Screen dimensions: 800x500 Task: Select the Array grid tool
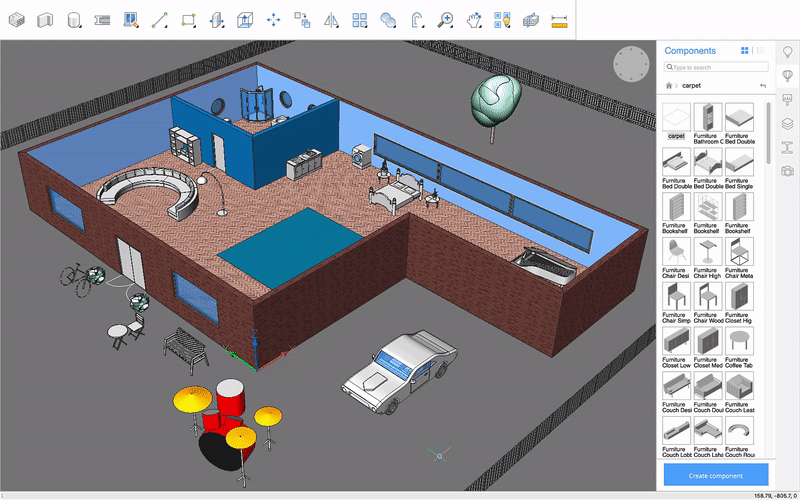coord(360,20)
